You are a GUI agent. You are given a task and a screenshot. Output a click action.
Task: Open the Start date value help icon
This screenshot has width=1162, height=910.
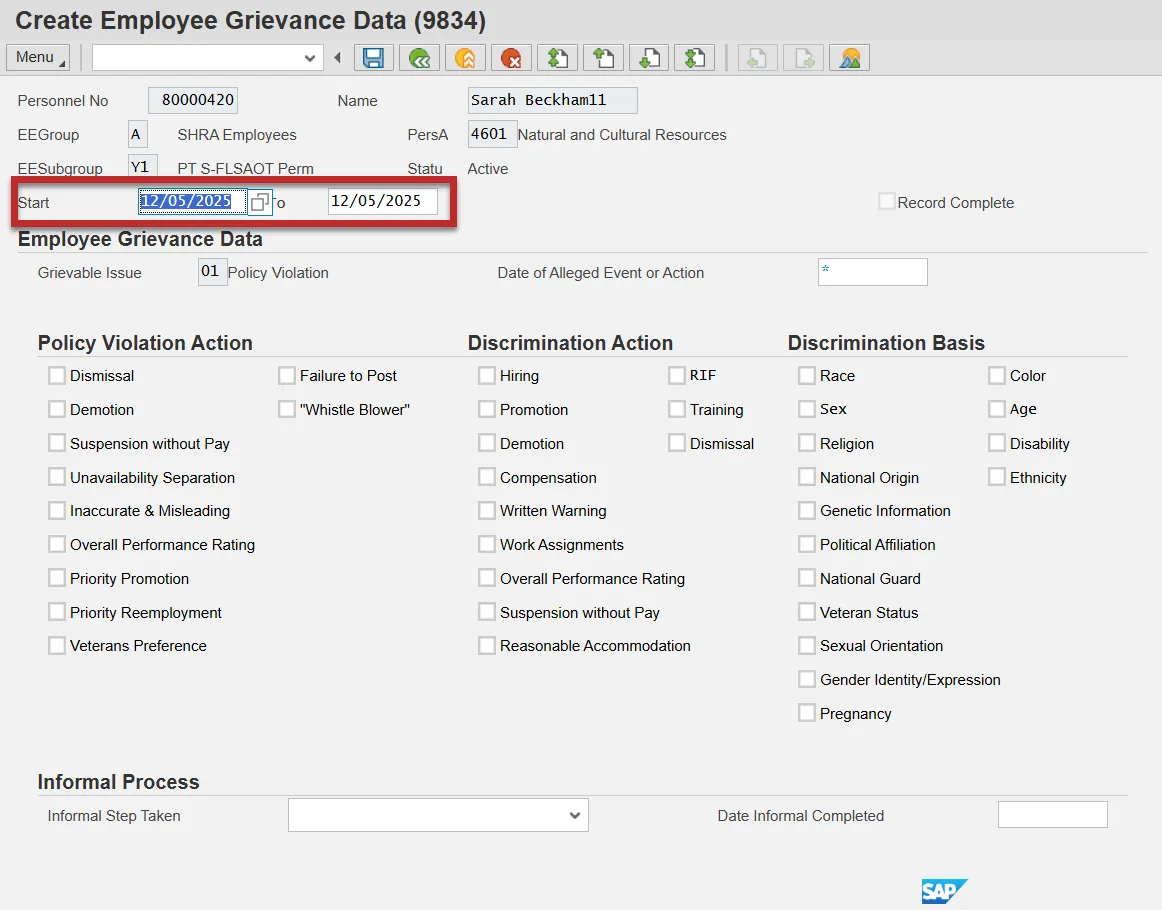click(259, 203)
